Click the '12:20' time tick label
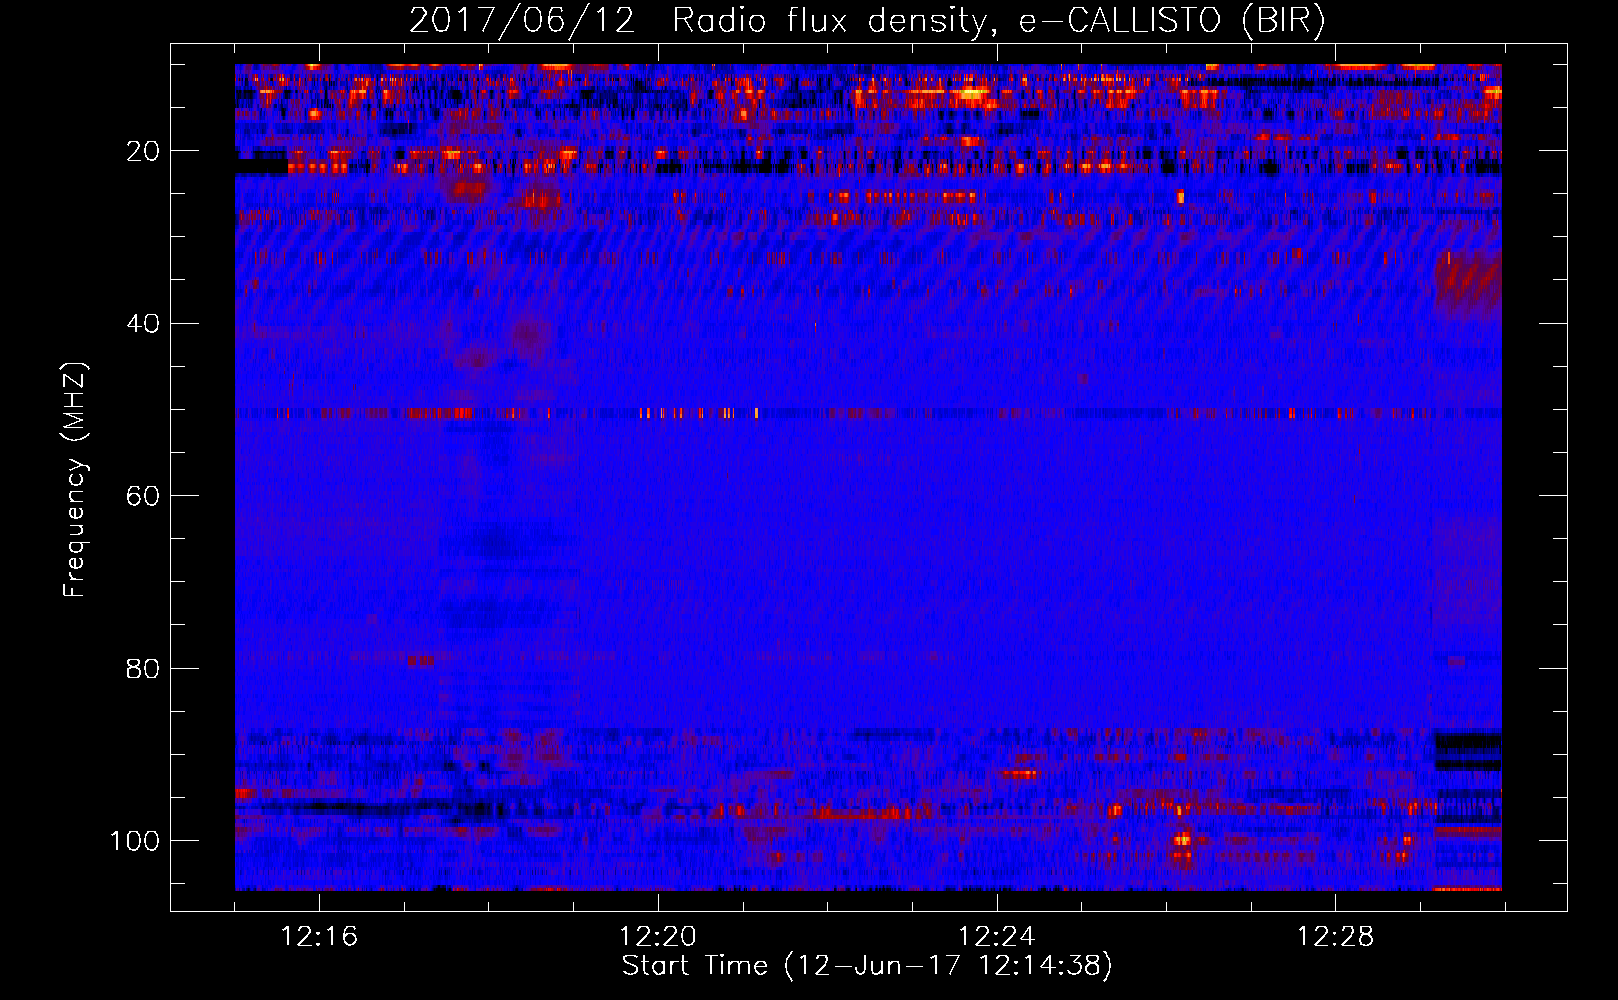Image resolution: width=1618 pixels, height=1000 pixels. [658, 937]
